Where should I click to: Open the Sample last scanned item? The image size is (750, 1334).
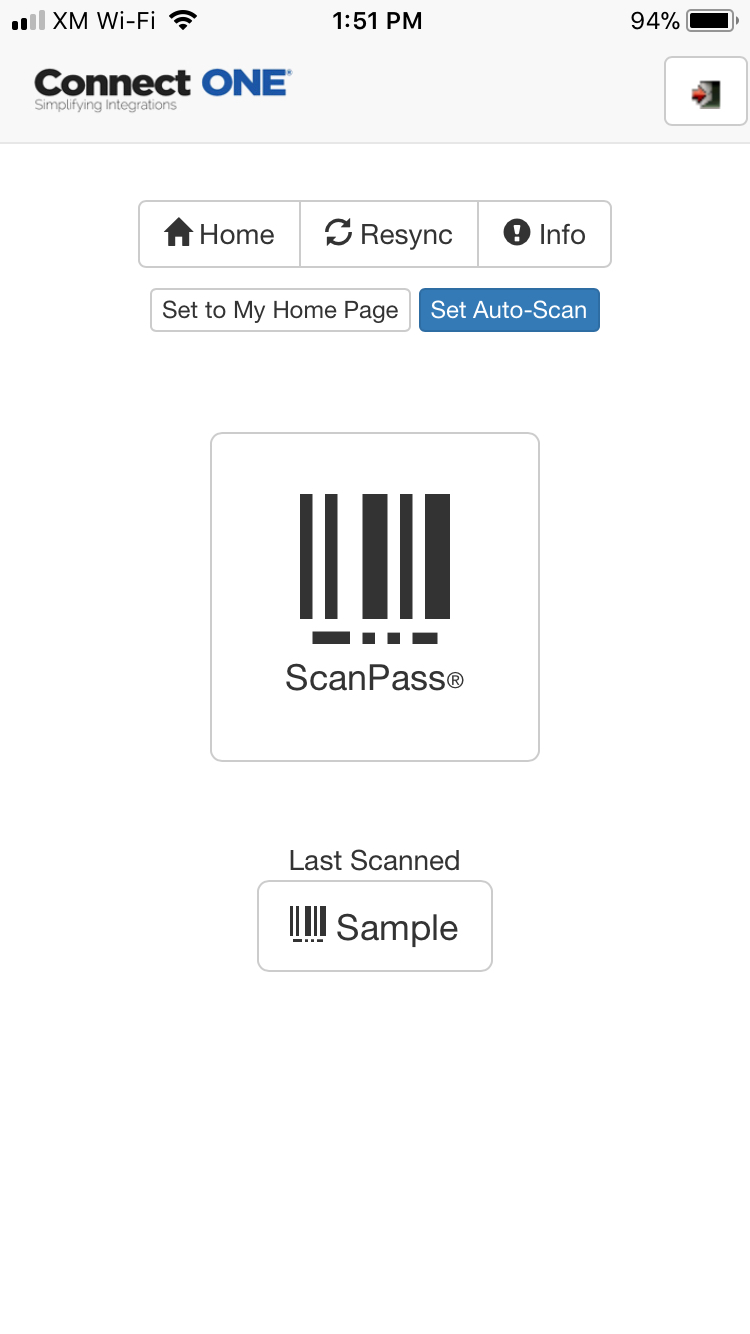(x=375, y=926)
